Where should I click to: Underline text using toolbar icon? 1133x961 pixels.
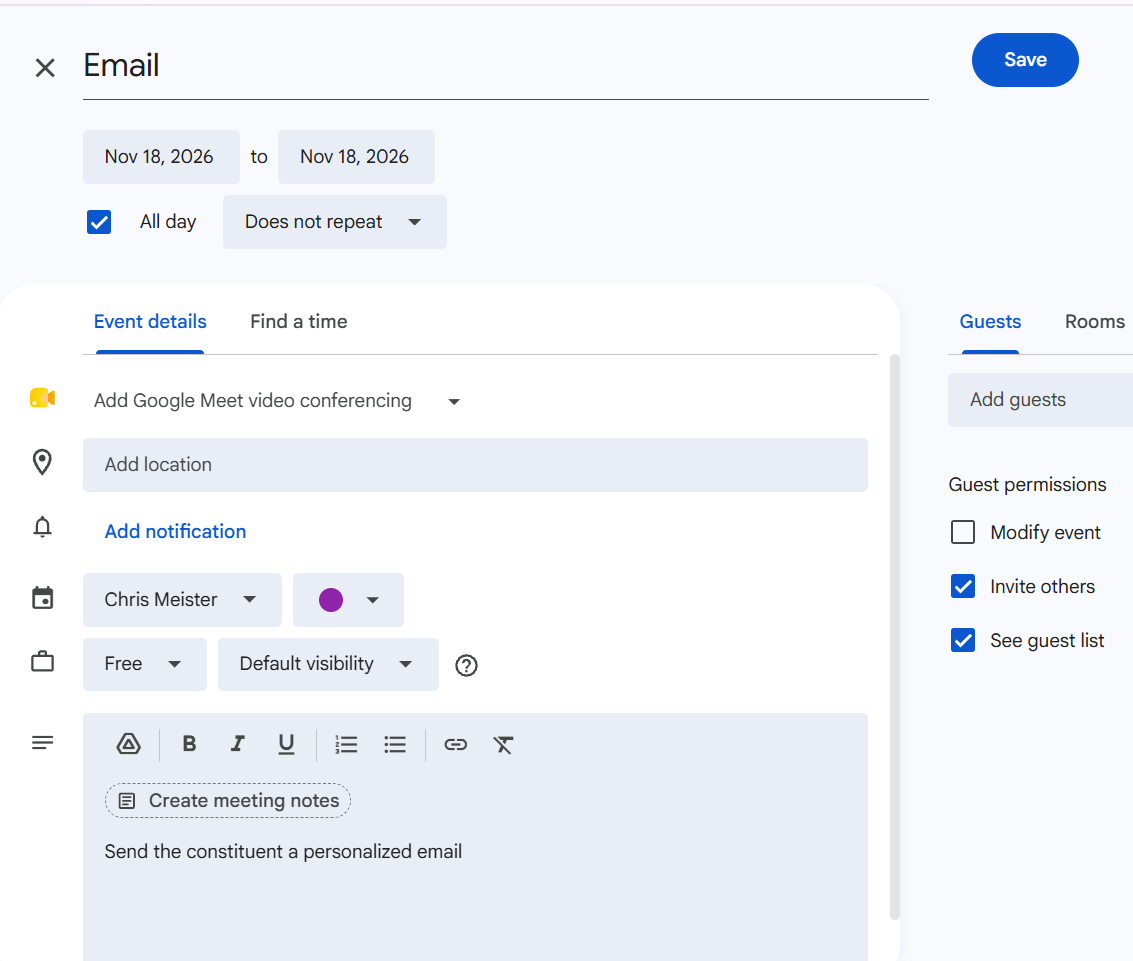pos(286,744)
